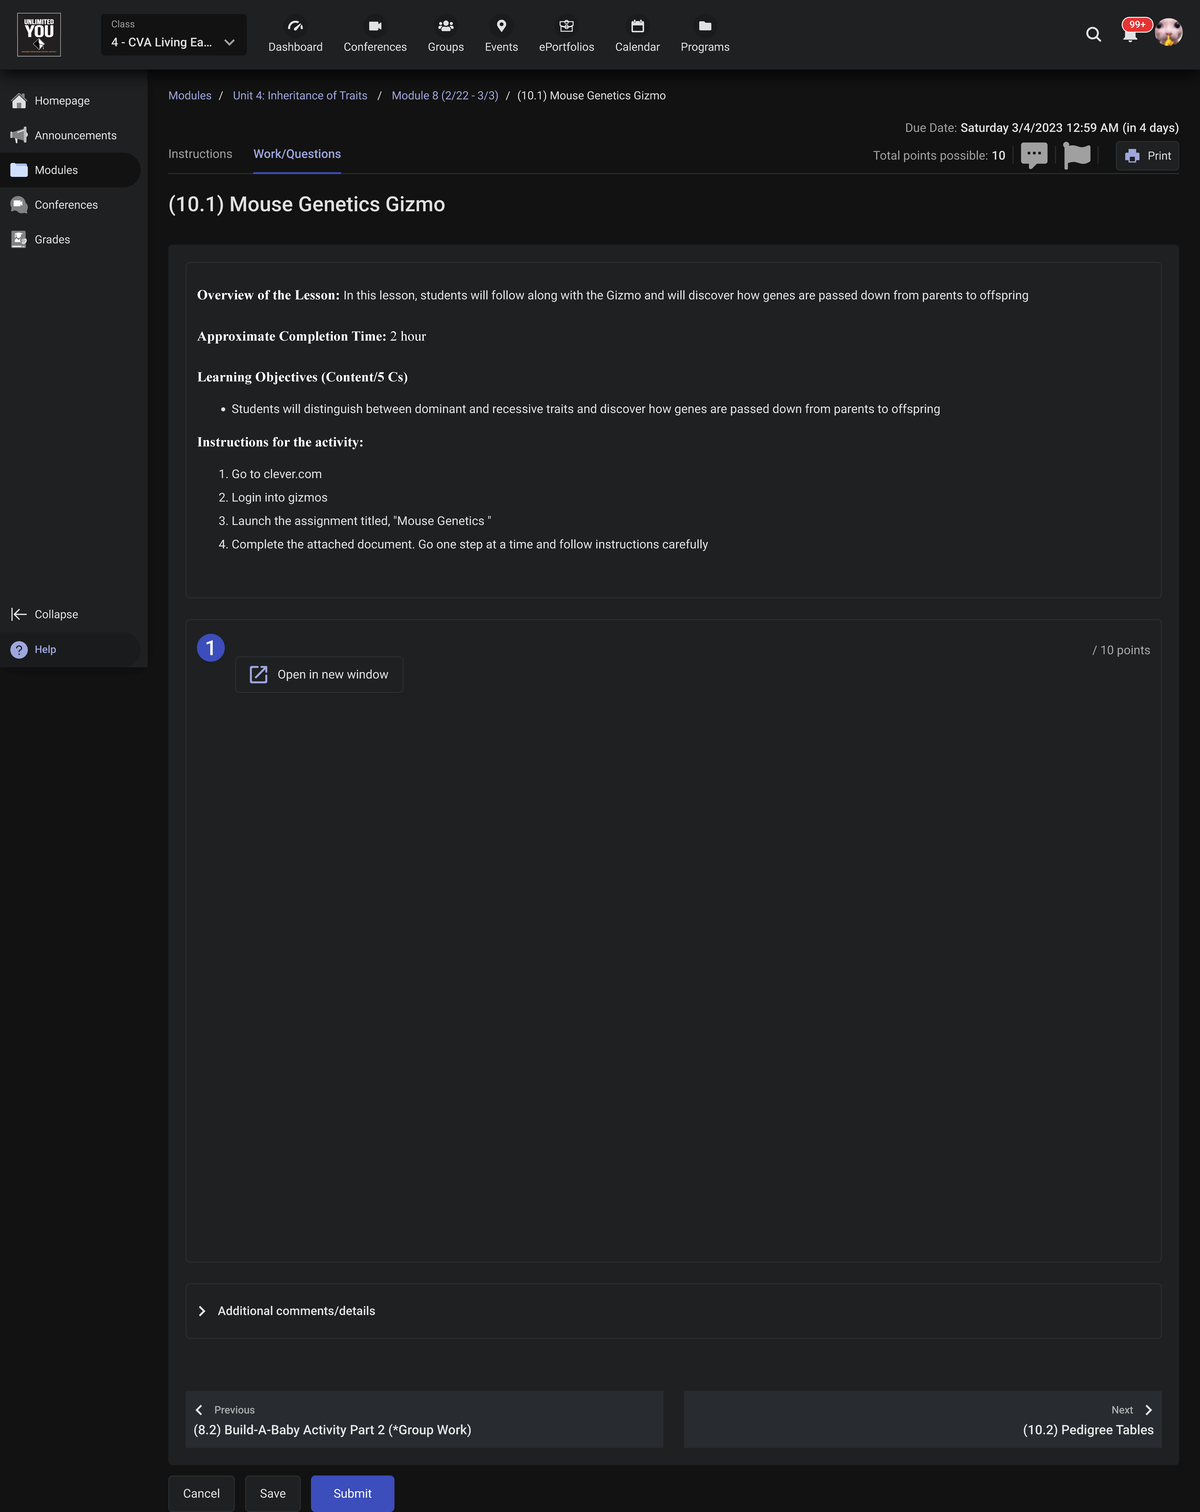Viewport: 1200px width, 1512px height.
Task: Click the user profile avatar
Action: [1168, 33]
